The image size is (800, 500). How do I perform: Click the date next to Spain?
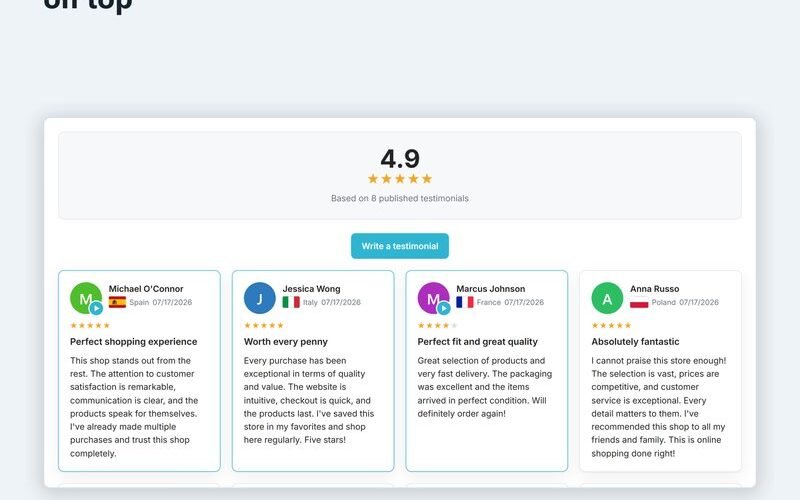[x=172, y=302]
